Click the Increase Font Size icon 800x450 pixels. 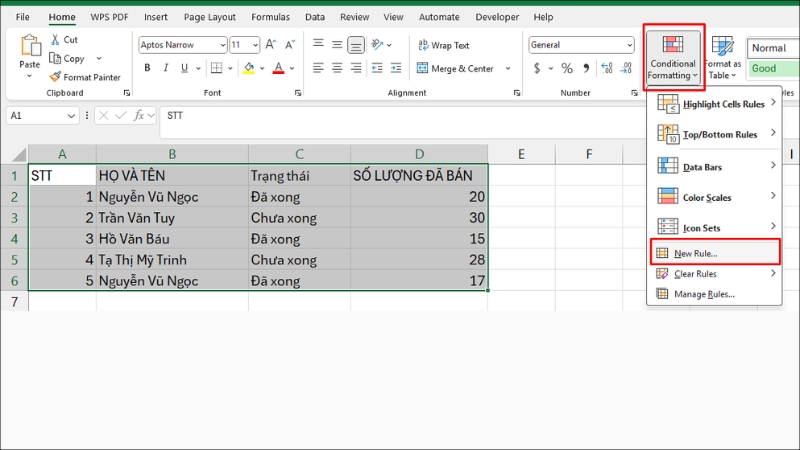(271, 45)
